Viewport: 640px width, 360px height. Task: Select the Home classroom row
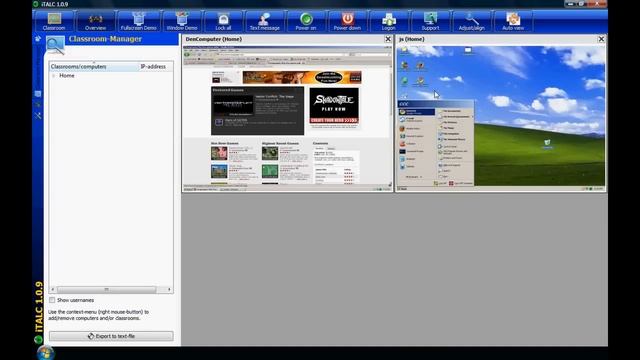[x=111, y=76]
